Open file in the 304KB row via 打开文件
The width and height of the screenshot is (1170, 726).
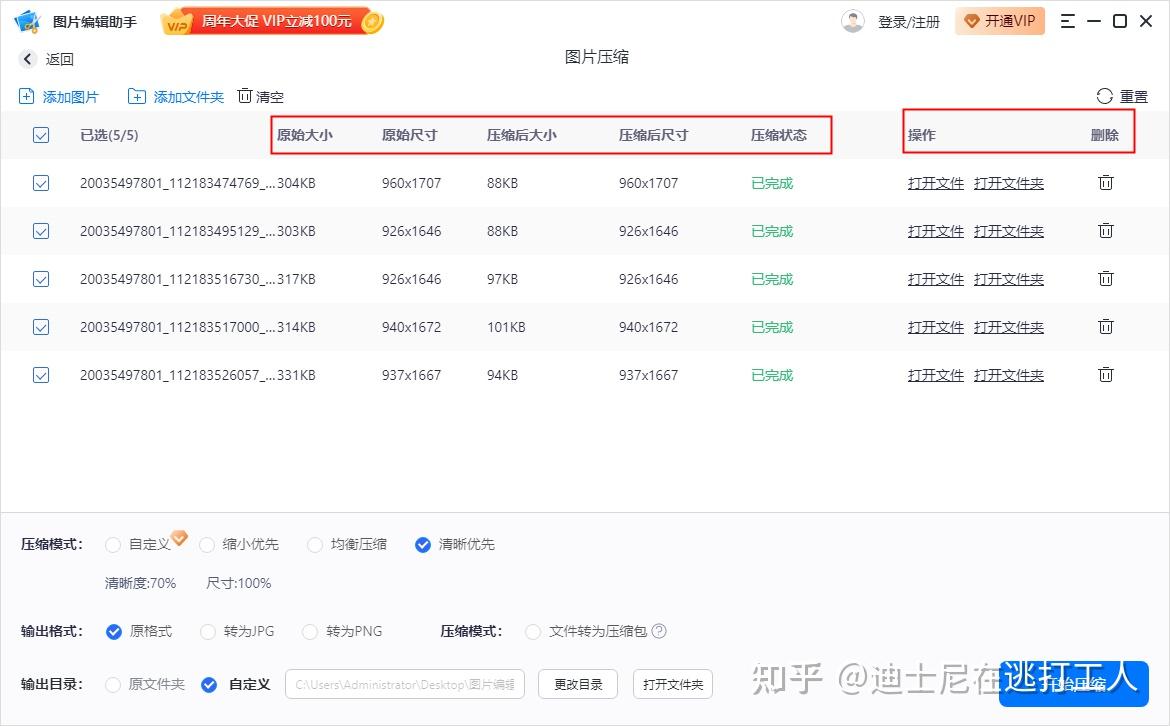pos(936,183)
